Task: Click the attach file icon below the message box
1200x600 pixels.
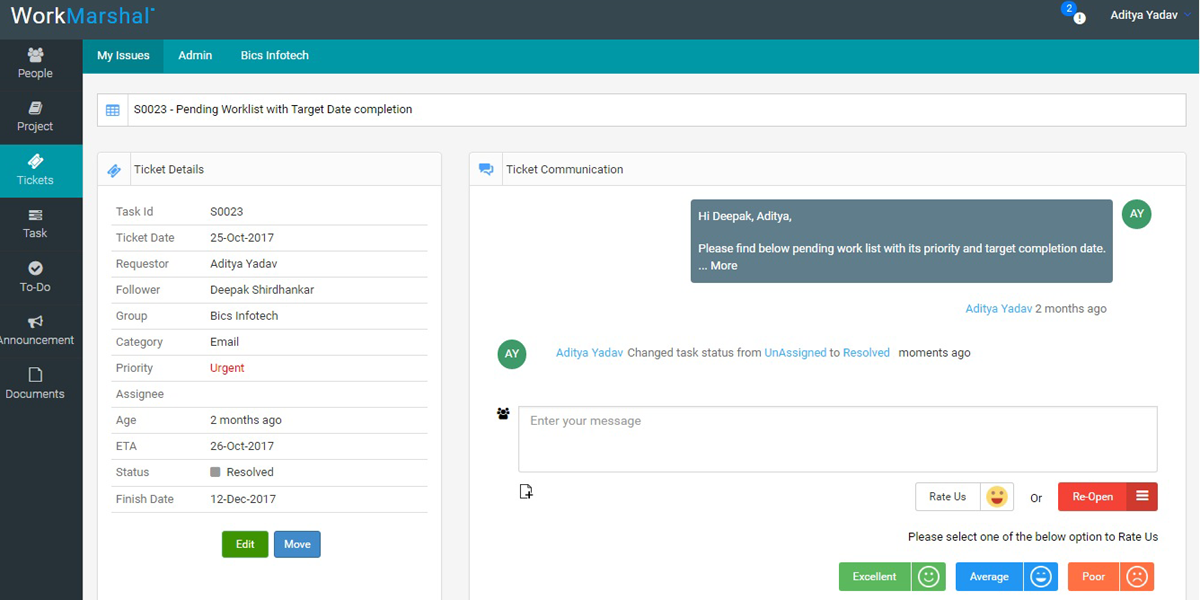Action: pos(526,490)
